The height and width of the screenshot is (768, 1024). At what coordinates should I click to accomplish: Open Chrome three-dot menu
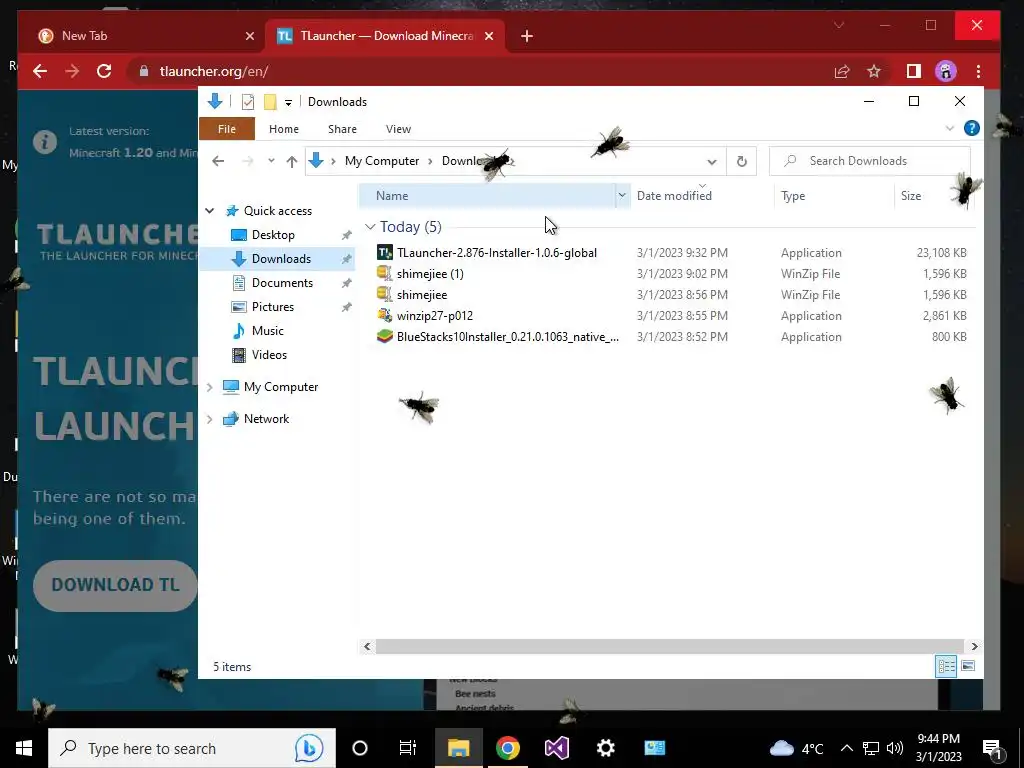point(978,71)
